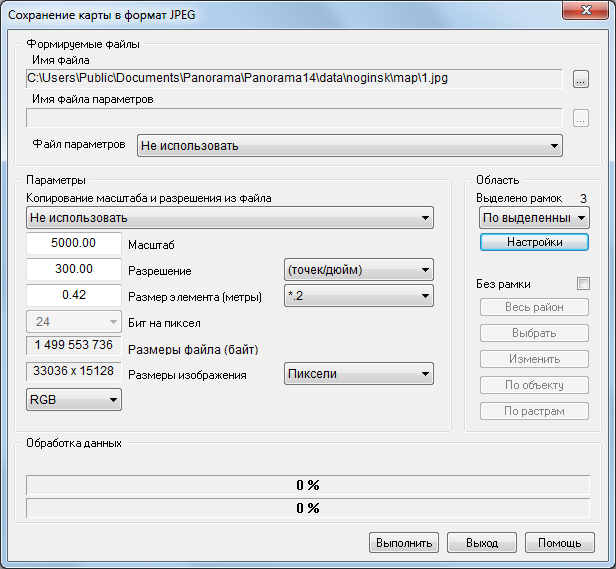616x569 pixels.
Task: Expand the scale copying 'Не использовать' dropdown
Action: [x=230, y=217]
